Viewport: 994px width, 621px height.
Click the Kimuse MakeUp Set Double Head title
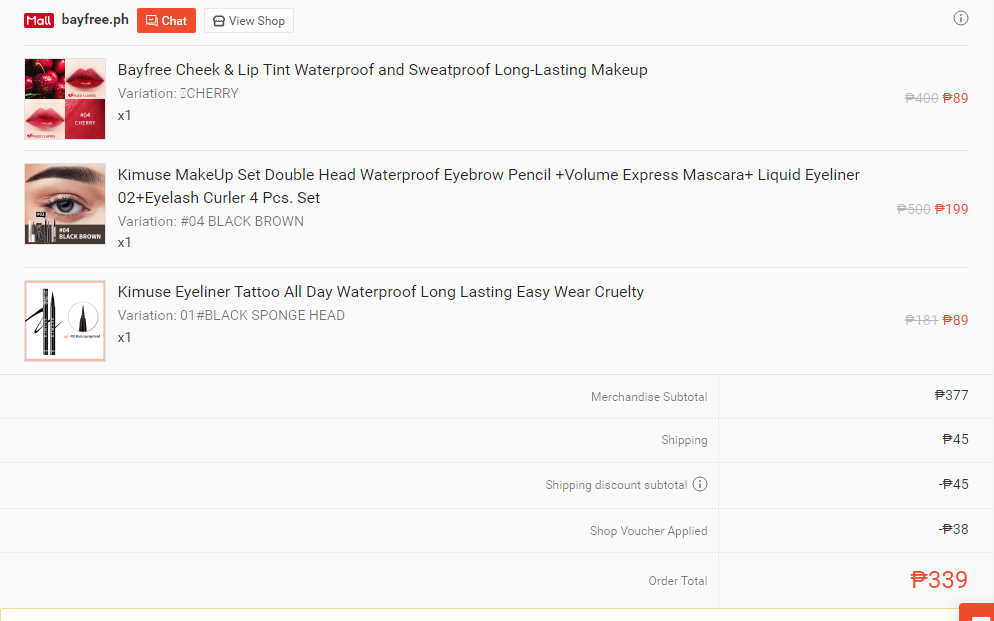click(489, 186)
